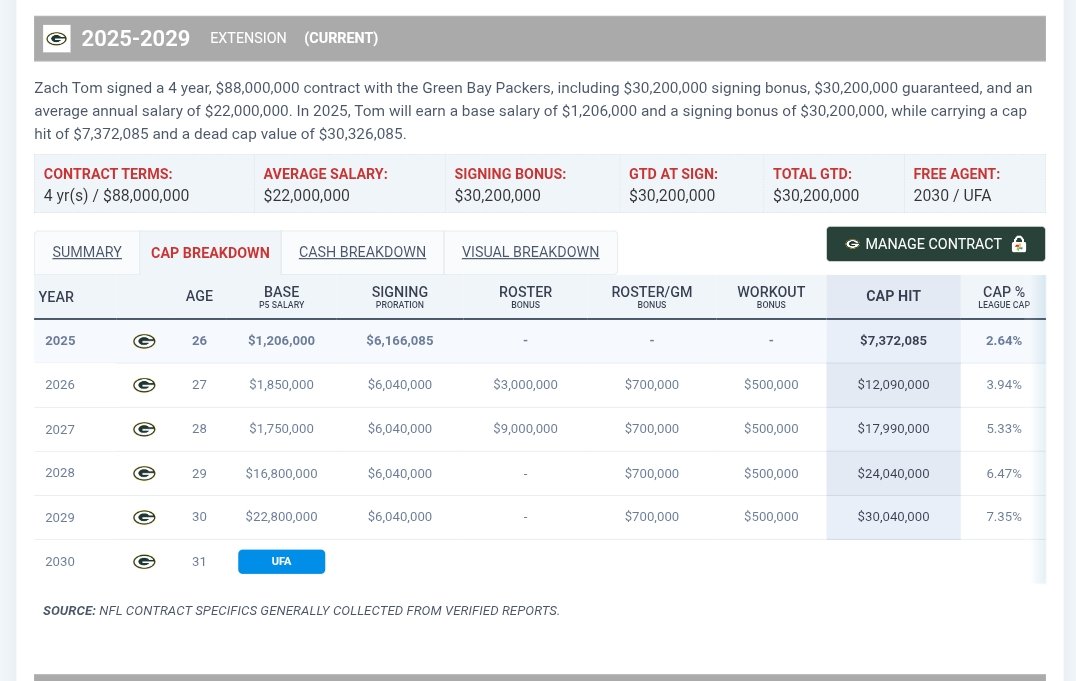Click the Average Salary $22,000,000 value
The image size is (1076, 681).
click(307, 196)
